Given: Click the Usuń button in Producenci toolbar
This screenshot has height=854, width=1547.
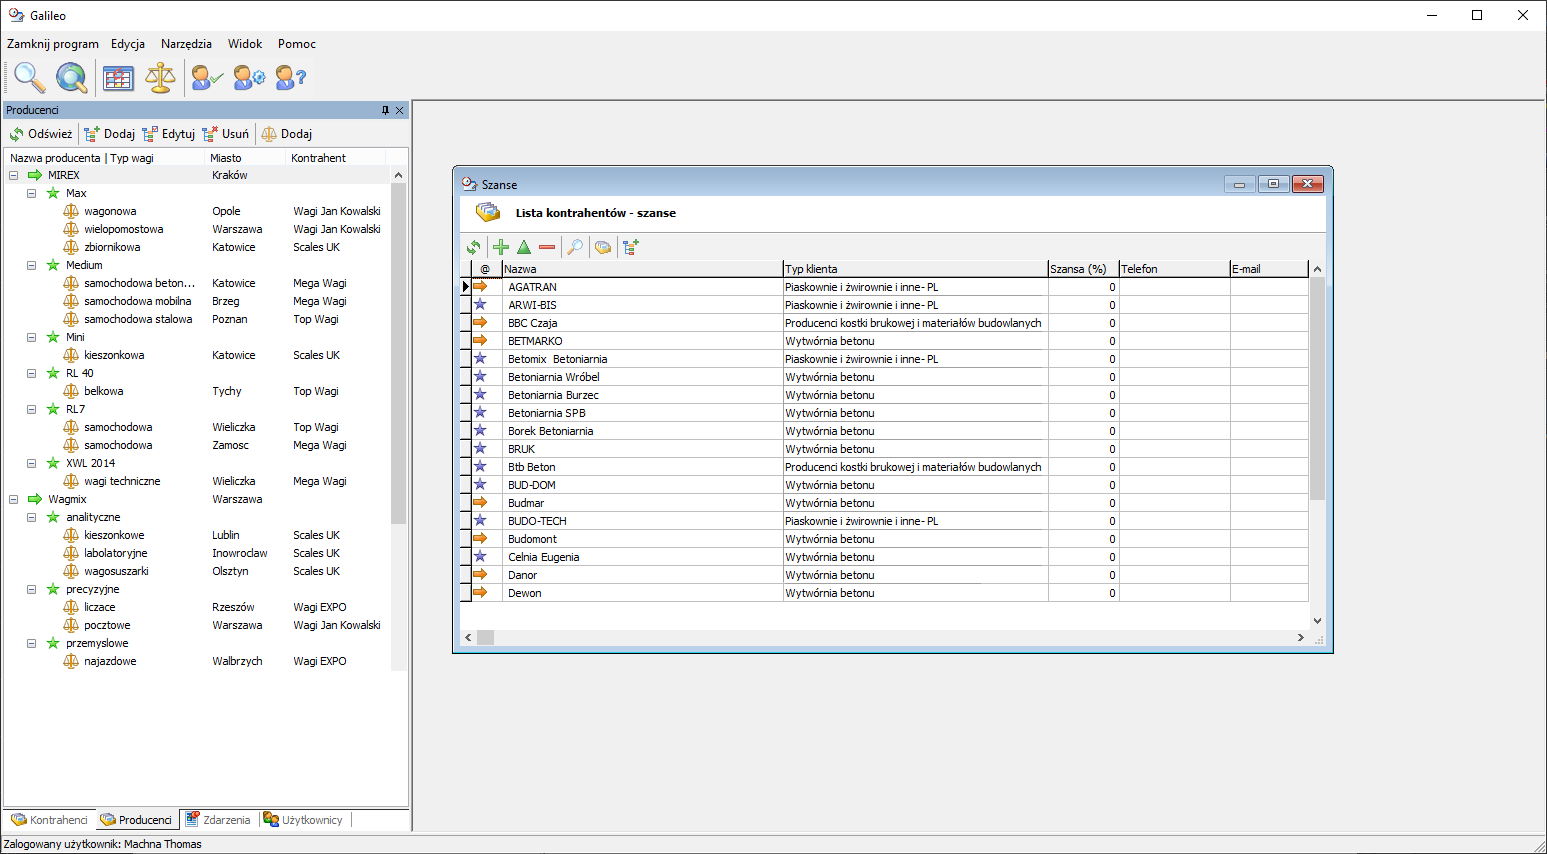Looking at the screenshot, I should (x=226, y=134).
